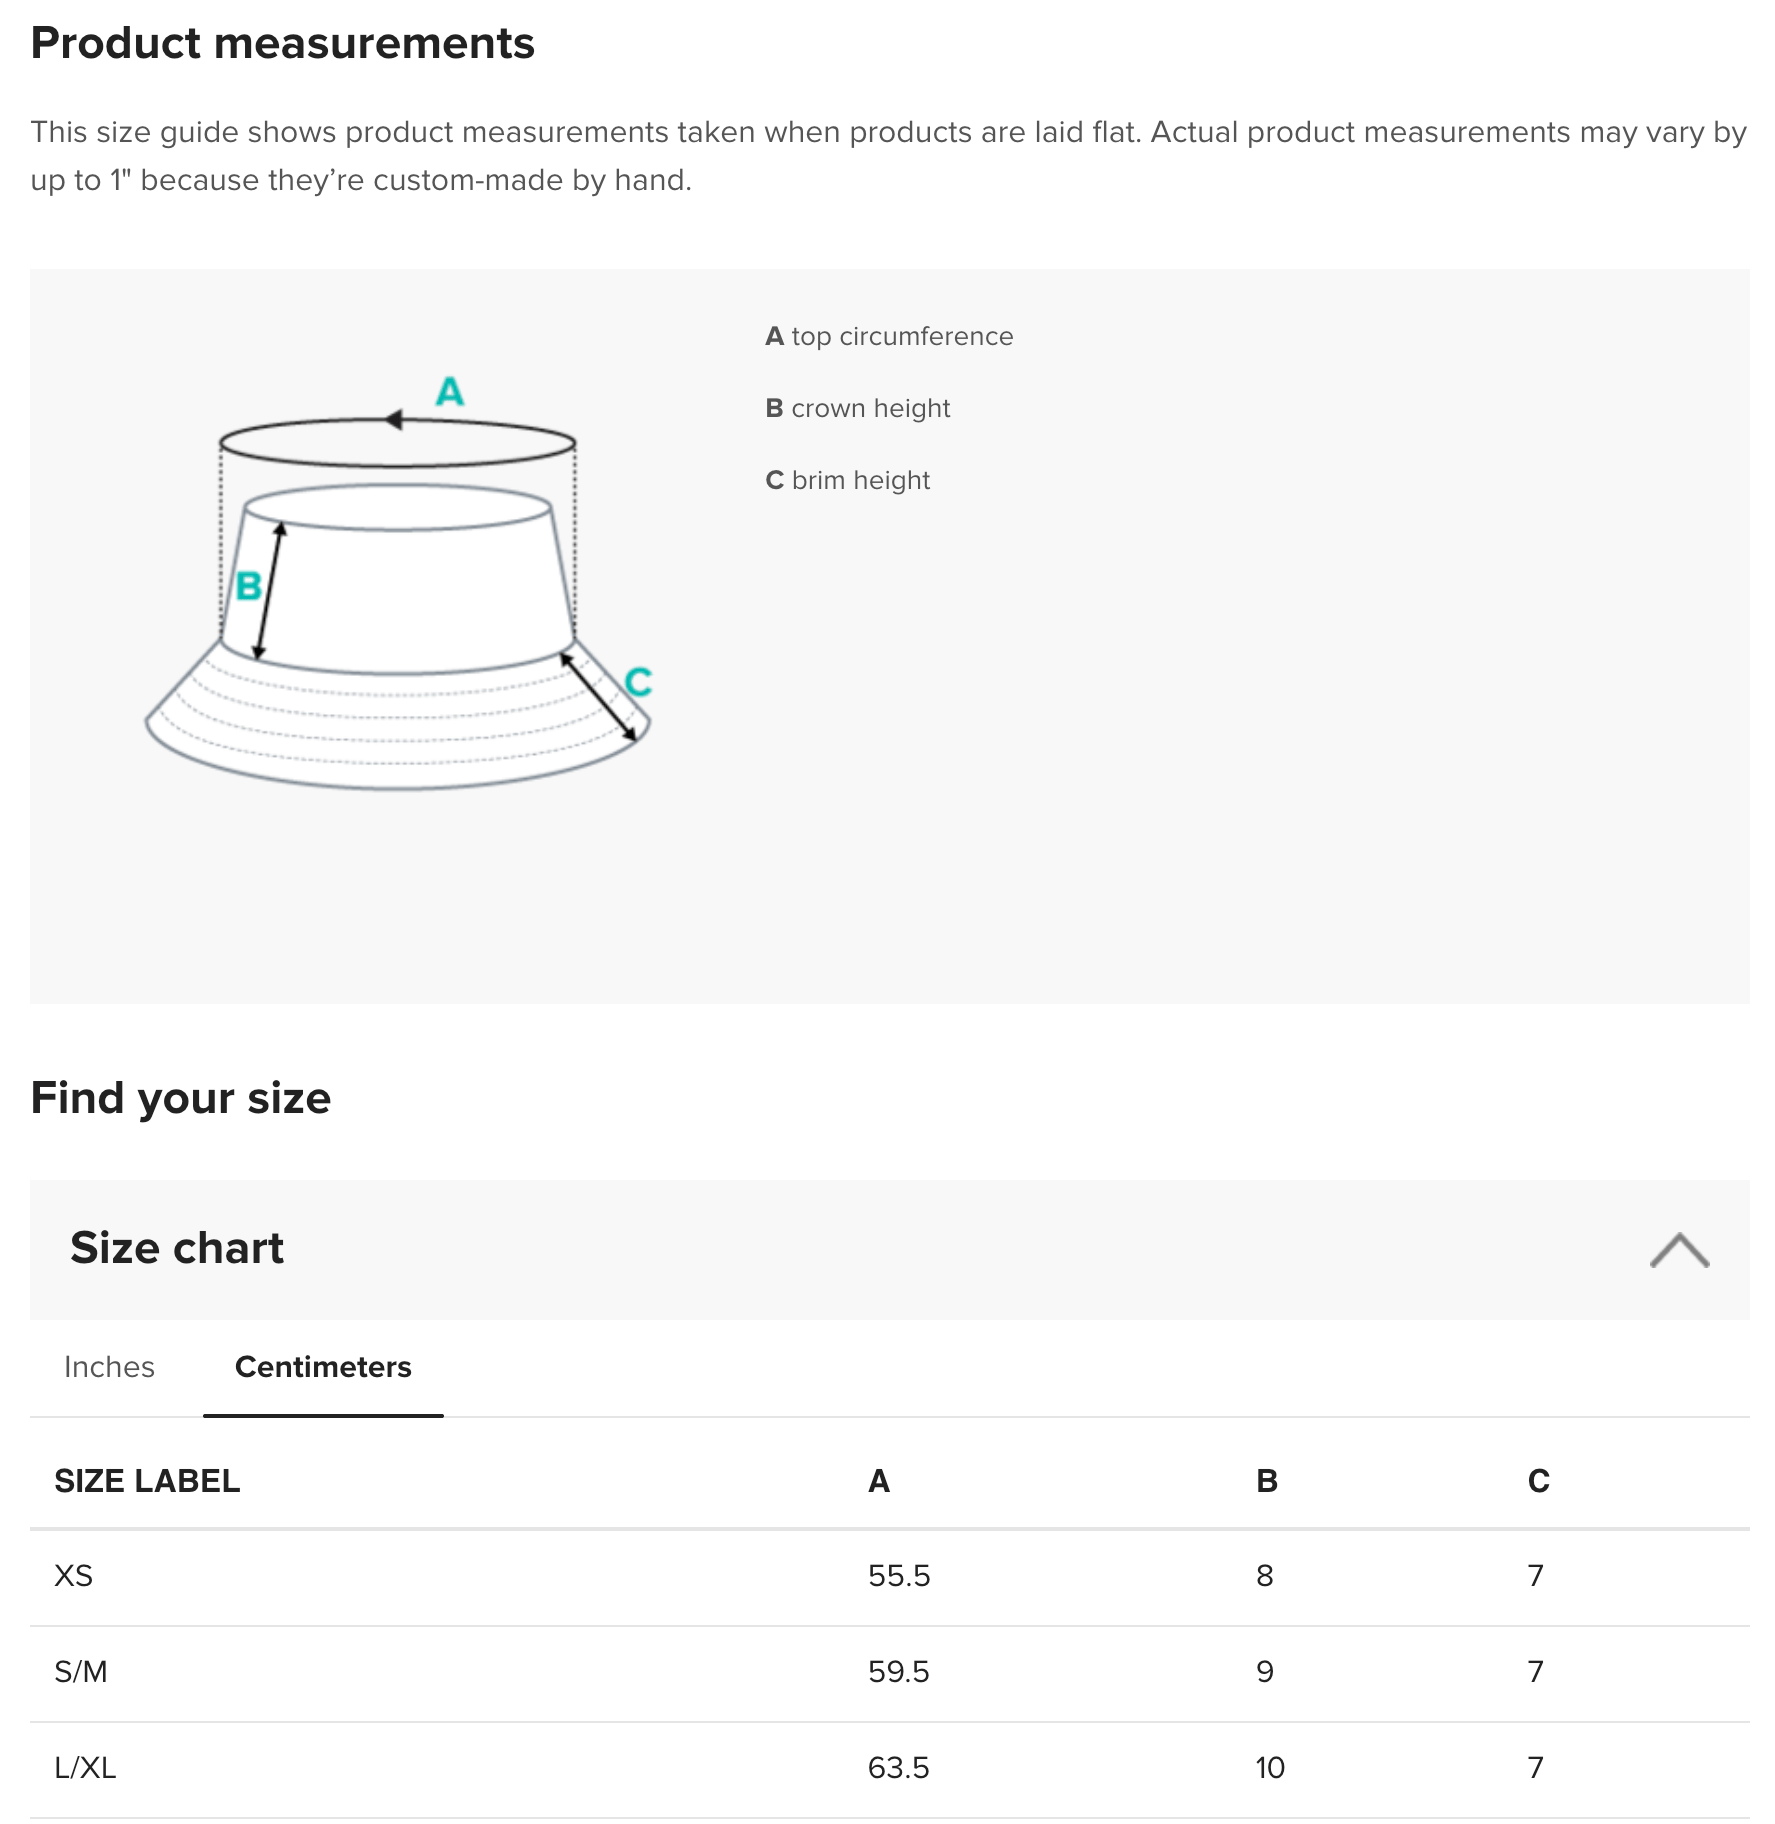
Task: Switch to the Inches tab
Action: (109, 1367)
